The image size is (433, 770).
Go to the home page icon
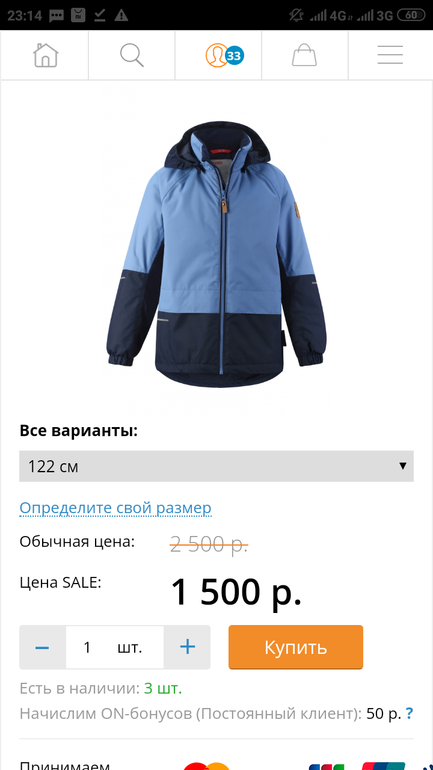[45, 55]
